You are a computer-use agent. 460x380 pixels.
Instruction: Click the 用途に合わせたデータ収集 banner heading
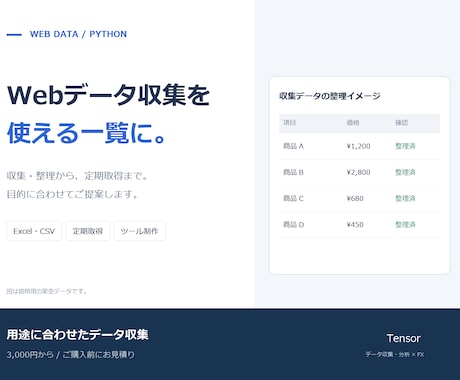pos(78,335)
